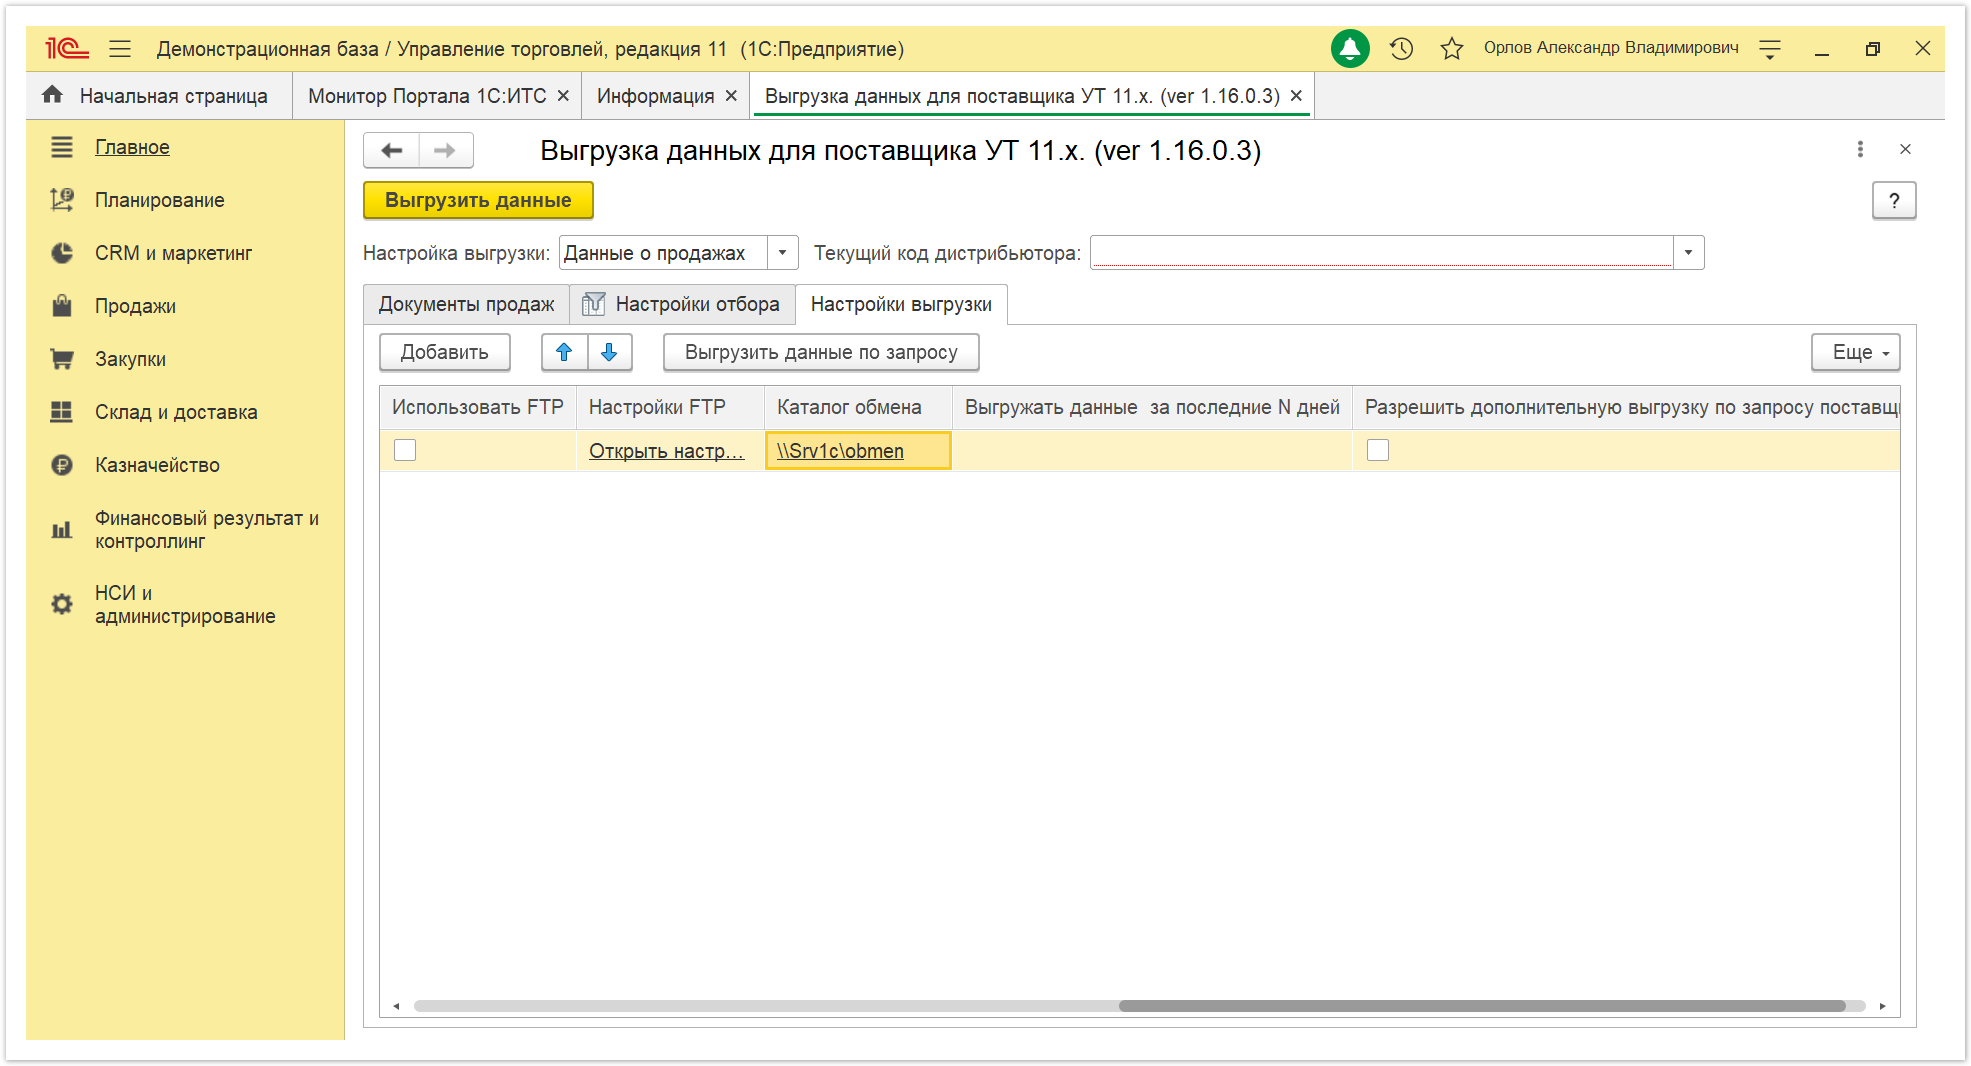The image size is (1971, 1066).
Task: Open Планирование section icon
Action: pyautogui.click(x=62, y=200)
